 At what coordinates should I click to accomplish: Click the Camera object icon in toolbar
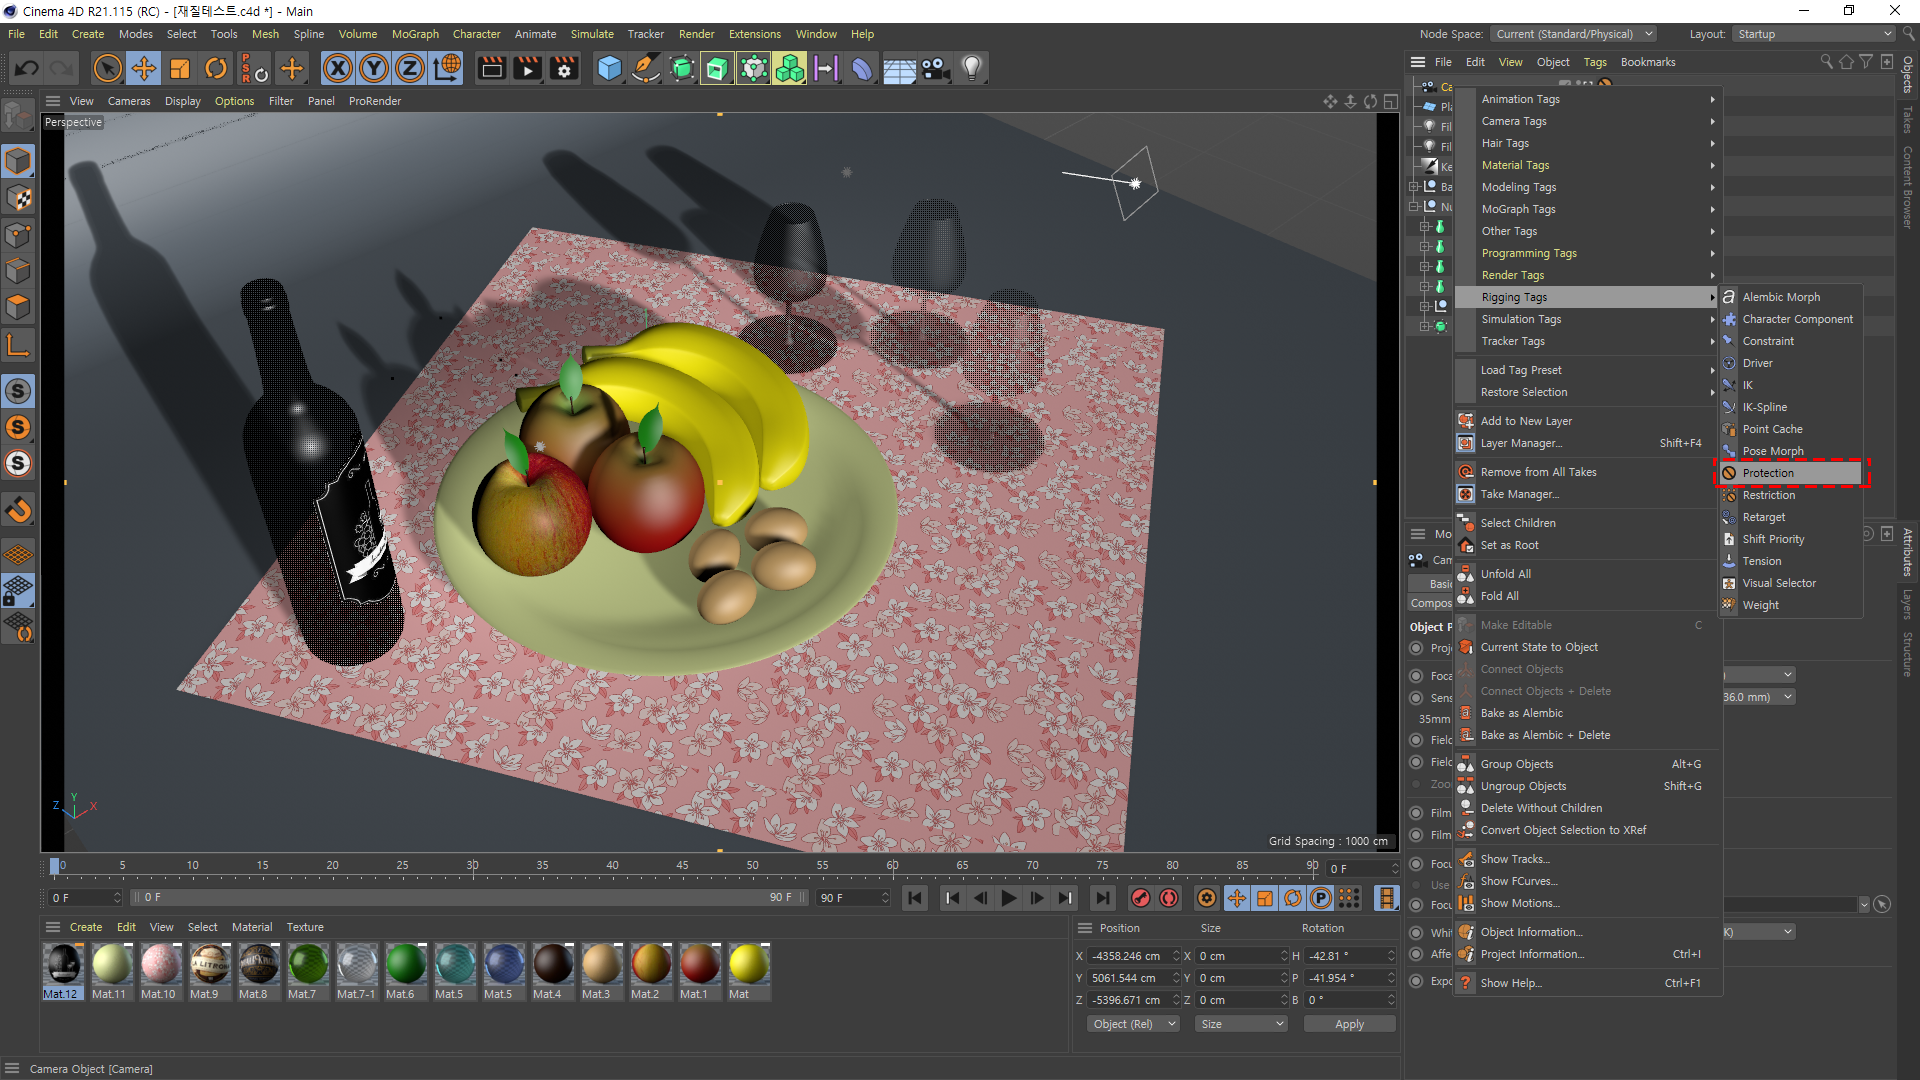[x=935, y=68]
